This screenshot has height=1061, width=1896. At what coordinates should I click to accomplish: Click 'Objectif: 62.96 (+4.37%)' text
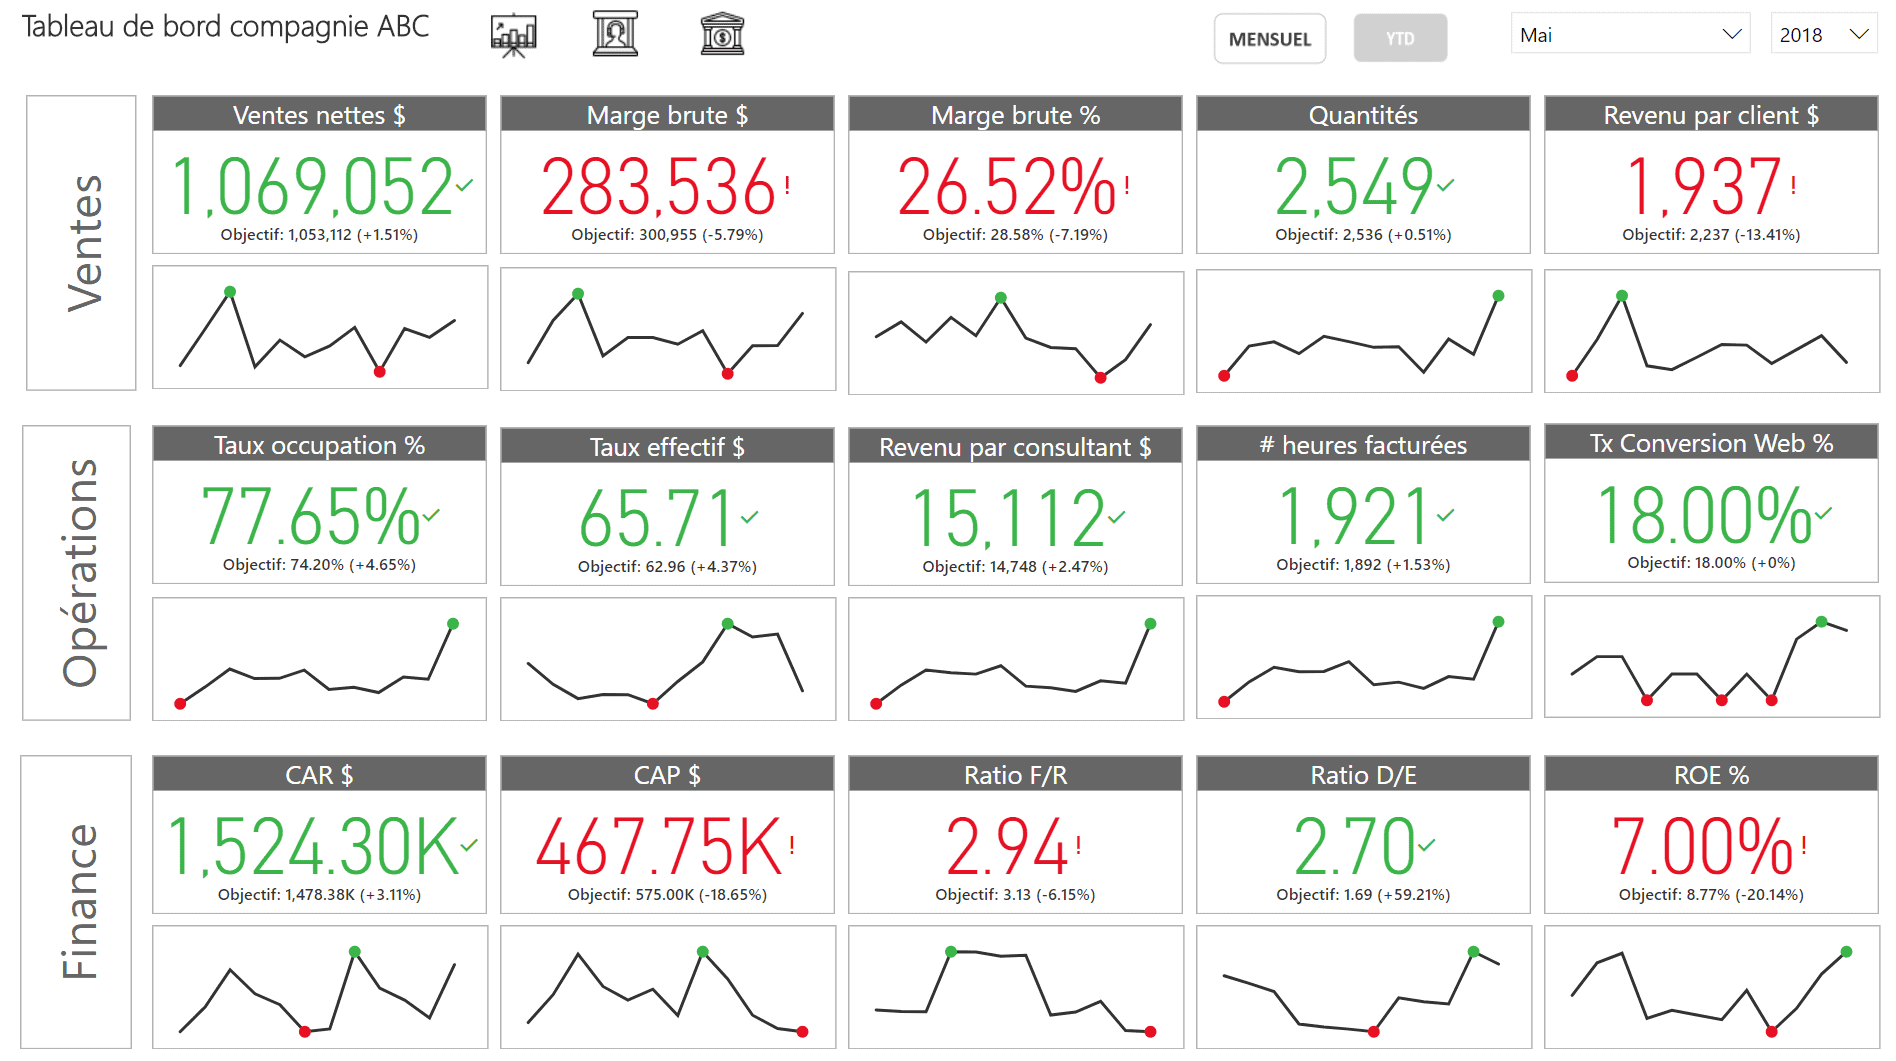tap(667, 567)
